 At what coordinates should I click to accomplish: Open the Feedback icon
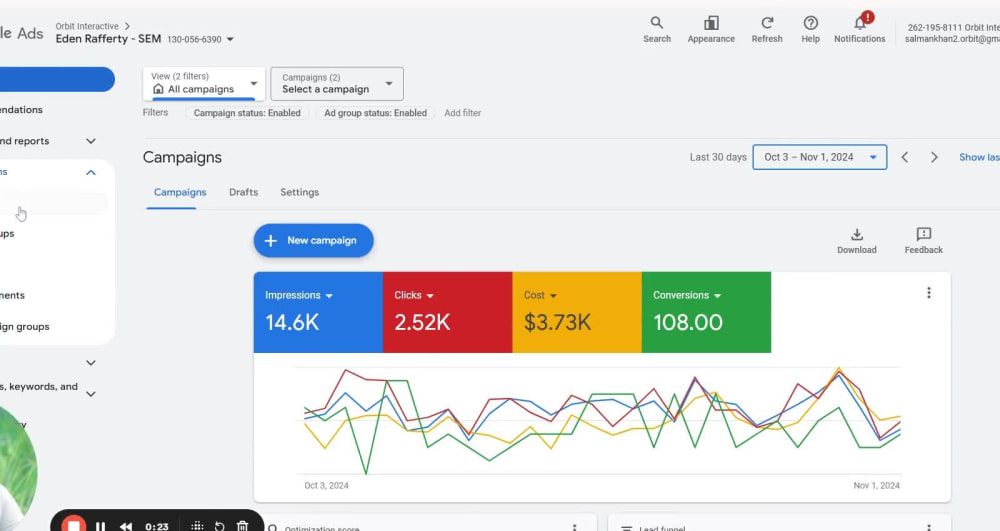923,241
